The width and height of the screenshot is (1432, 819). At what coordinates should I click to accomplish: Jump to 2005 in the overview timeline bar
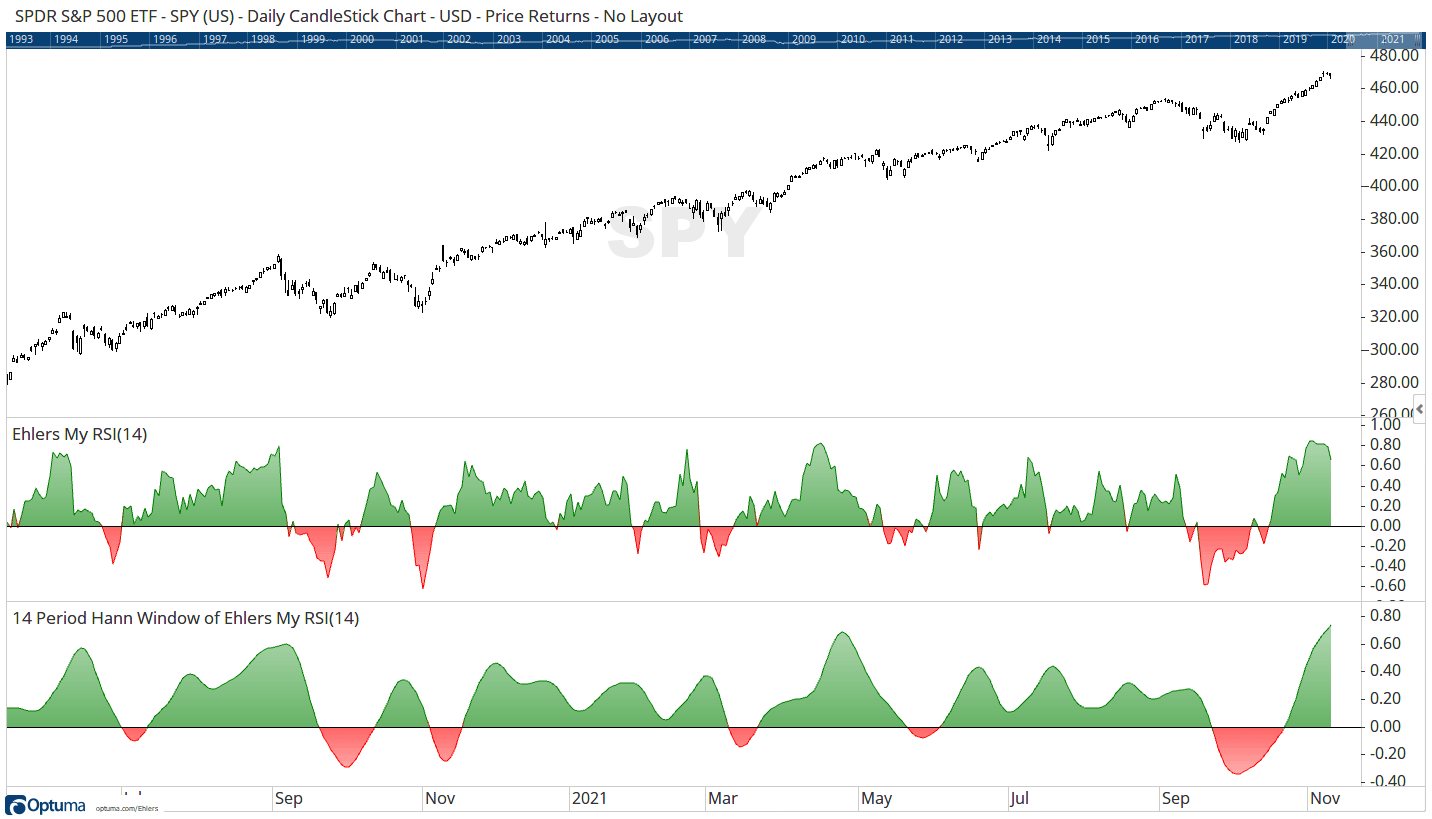(x=606, y=39)
